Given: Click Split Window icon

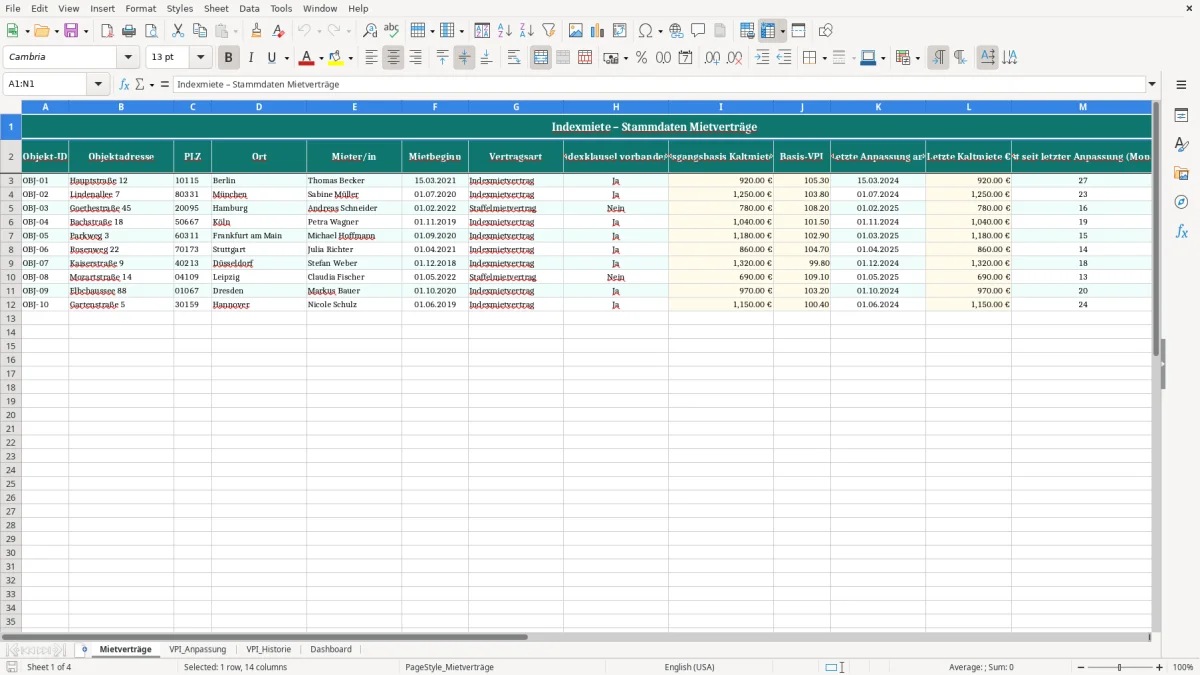Looking at the screenshot, I should 798,31.
